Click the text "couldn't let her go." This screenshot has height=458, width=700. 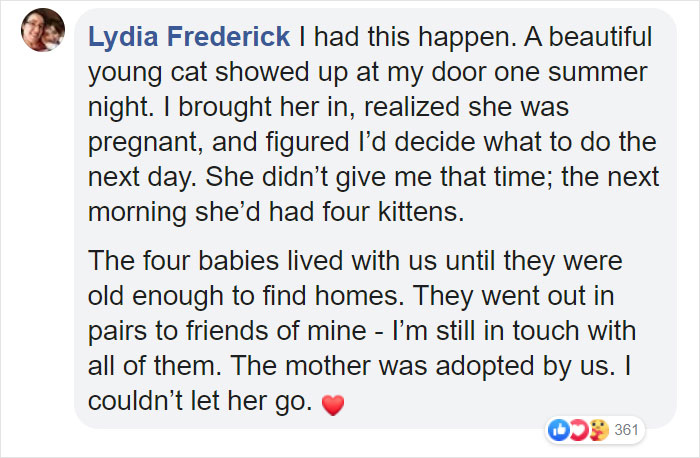click(x=198, y=401)
